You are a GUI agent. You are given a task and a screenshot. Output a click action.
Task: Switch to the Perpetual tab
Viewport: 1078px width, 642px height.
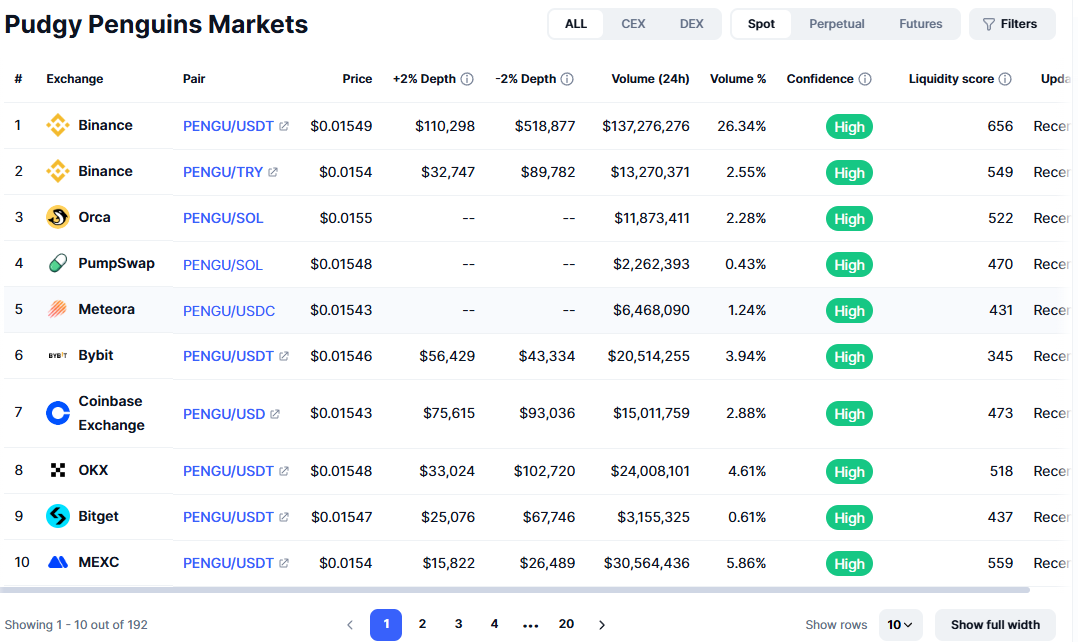point(837,24)
